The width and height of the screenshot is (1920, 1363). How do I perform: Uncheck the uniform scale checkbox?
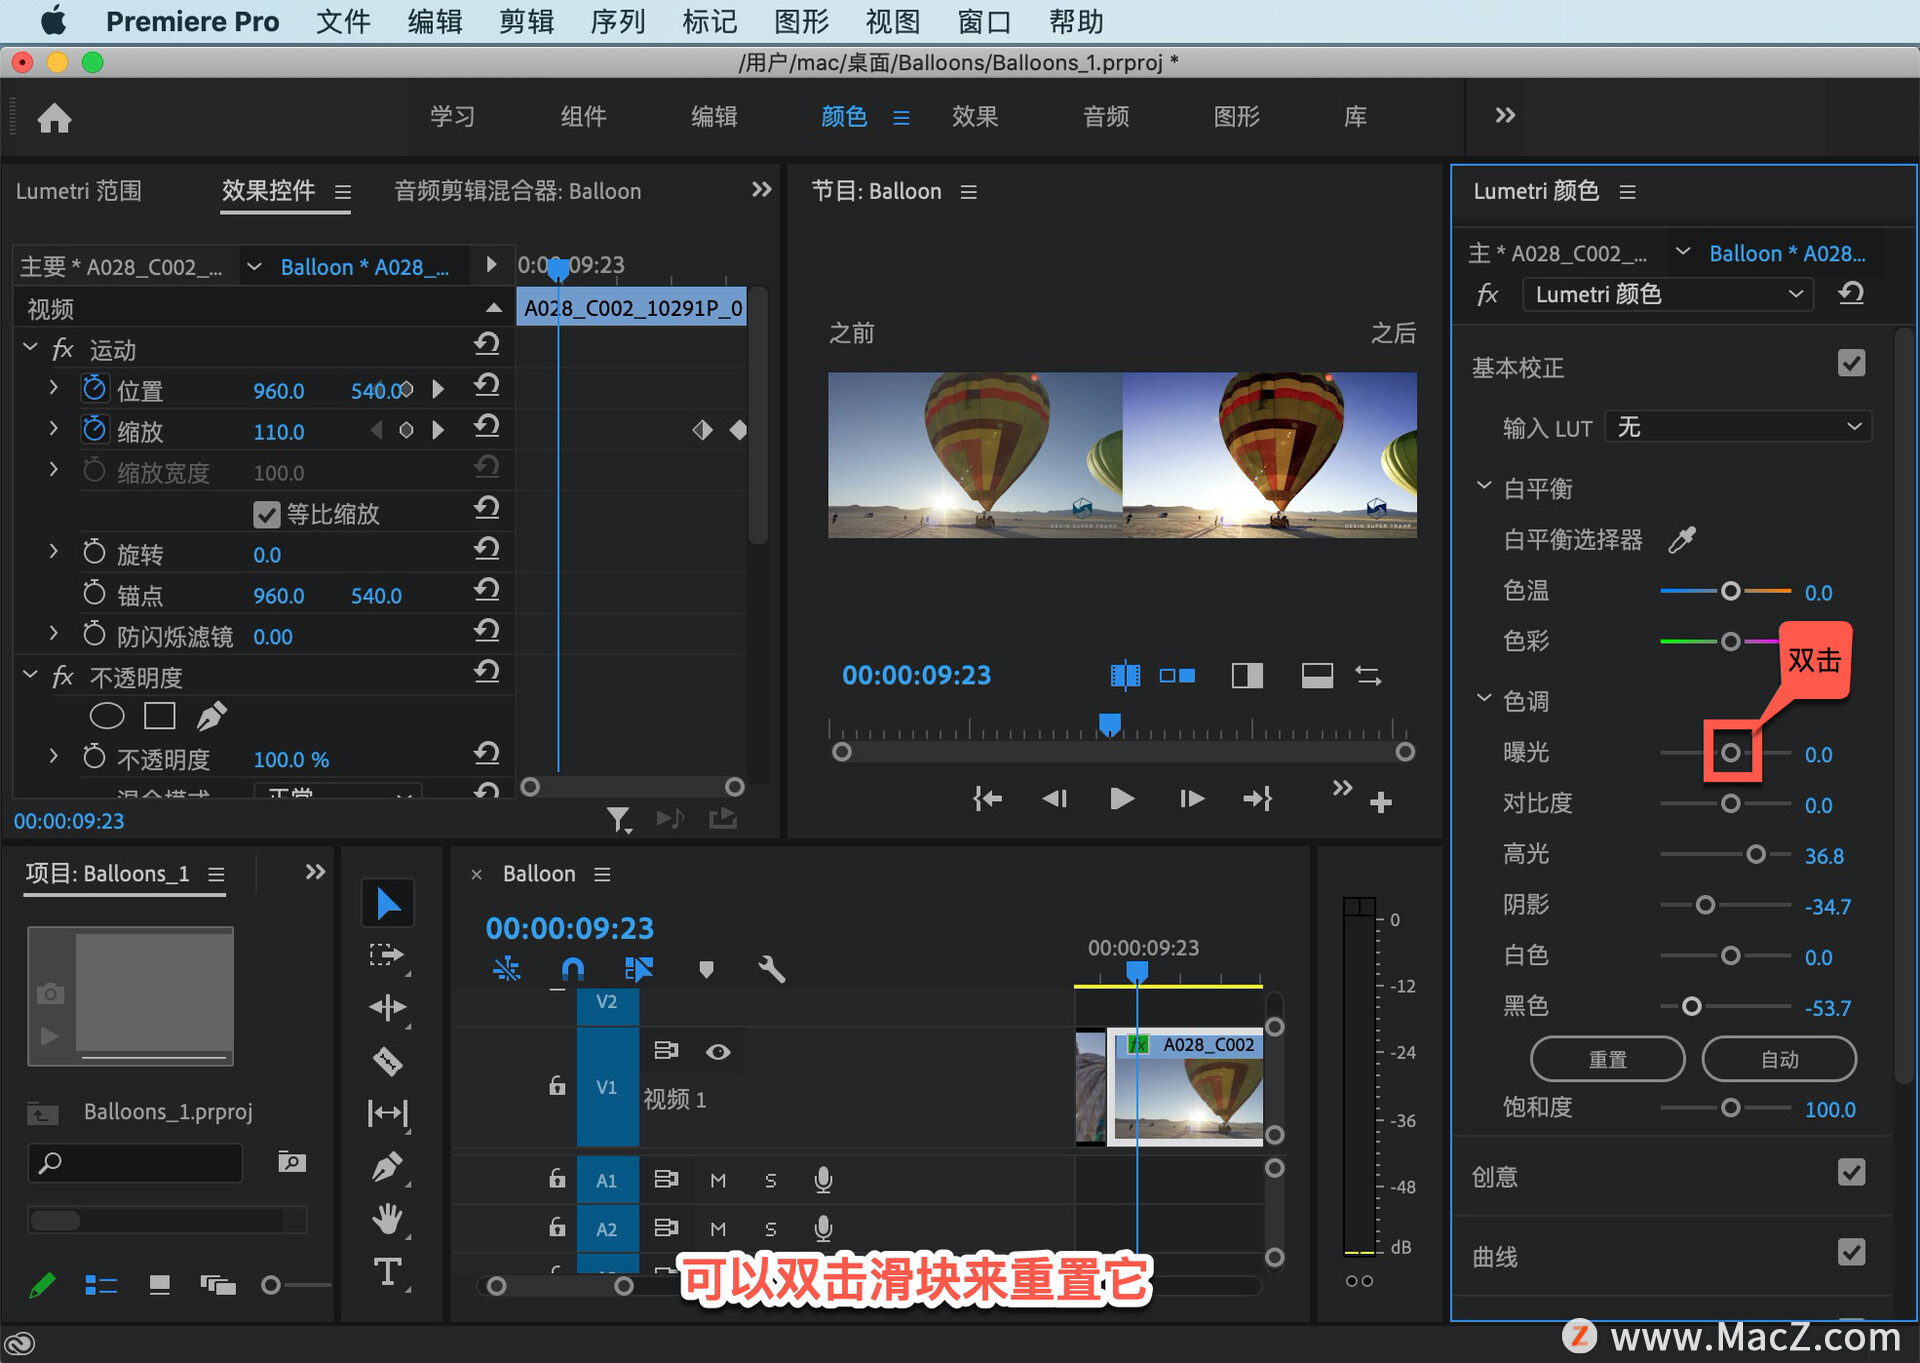point(266,514)
